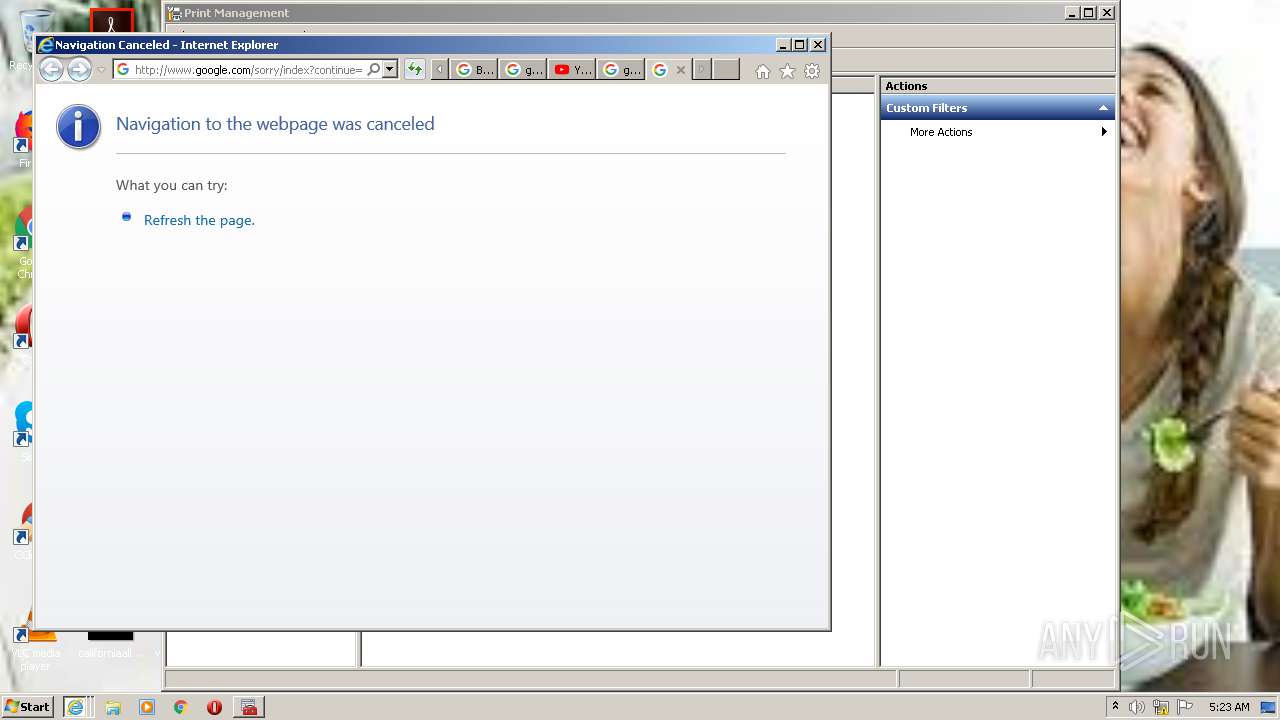1280x720 pixels.
Task: Click 'What you can try:' text
Action: point(171,185)
